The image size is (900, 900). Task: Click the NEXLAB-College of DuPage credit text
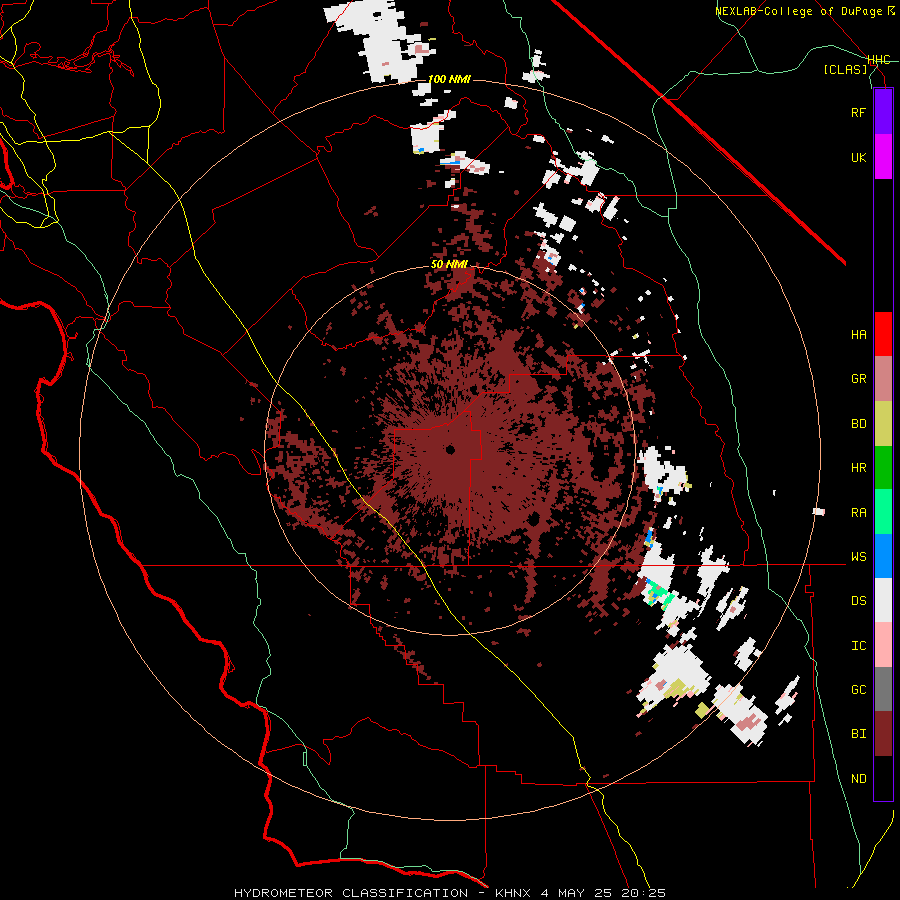click(x=800, y=11)
